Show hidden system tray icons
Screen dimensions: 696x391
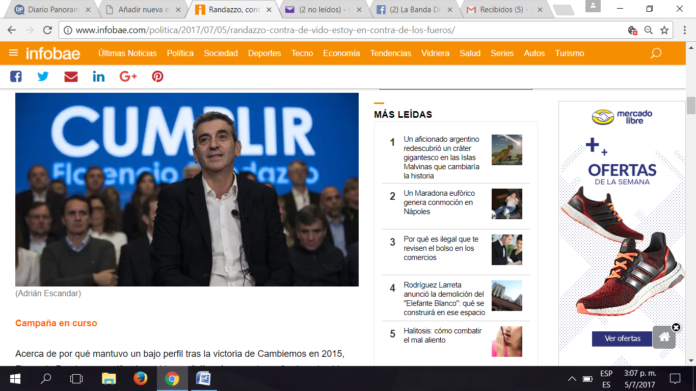point(572,379)
